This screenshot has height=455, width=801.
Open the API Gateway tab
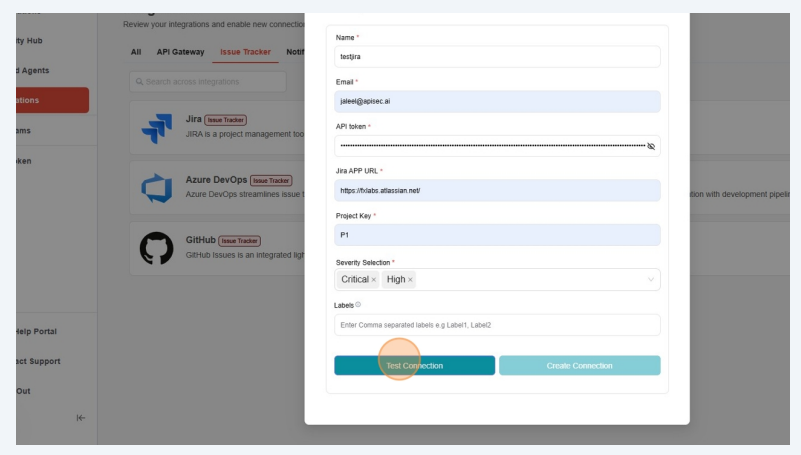point(180,52)
